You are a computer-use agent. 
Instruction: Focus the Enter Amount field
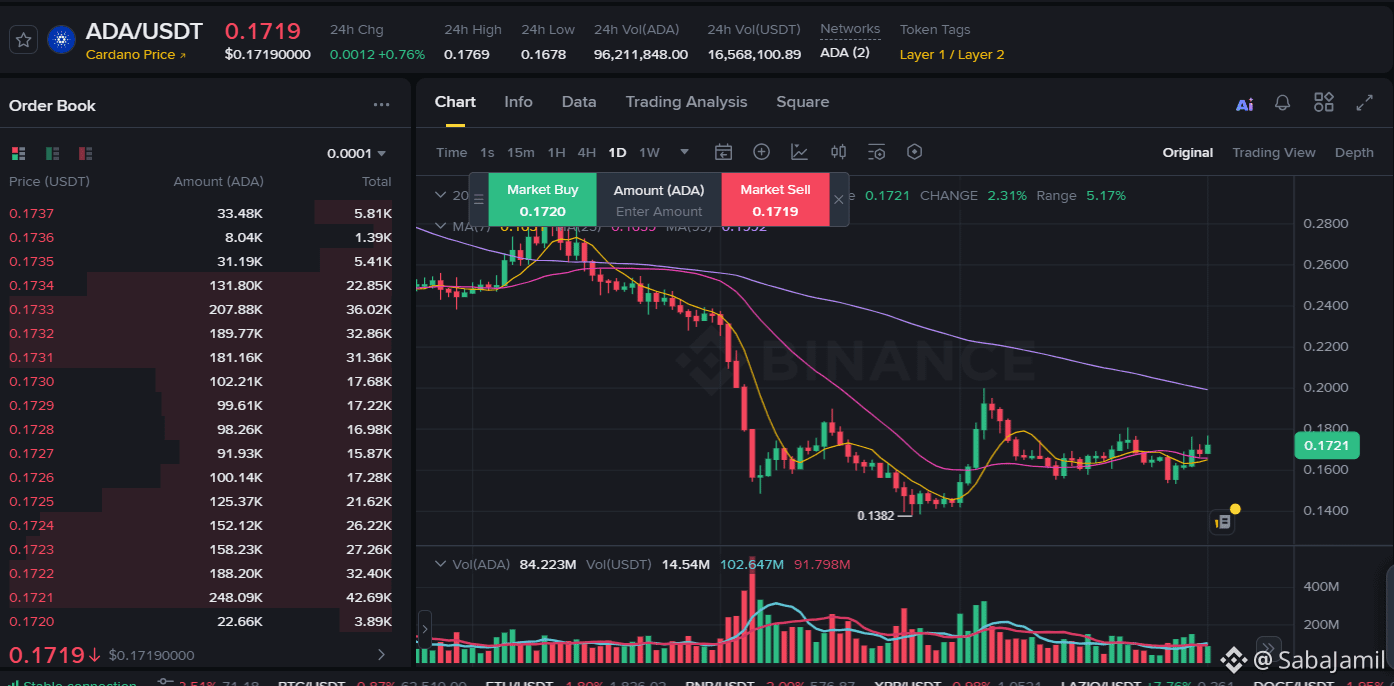[x=659, y=211]
